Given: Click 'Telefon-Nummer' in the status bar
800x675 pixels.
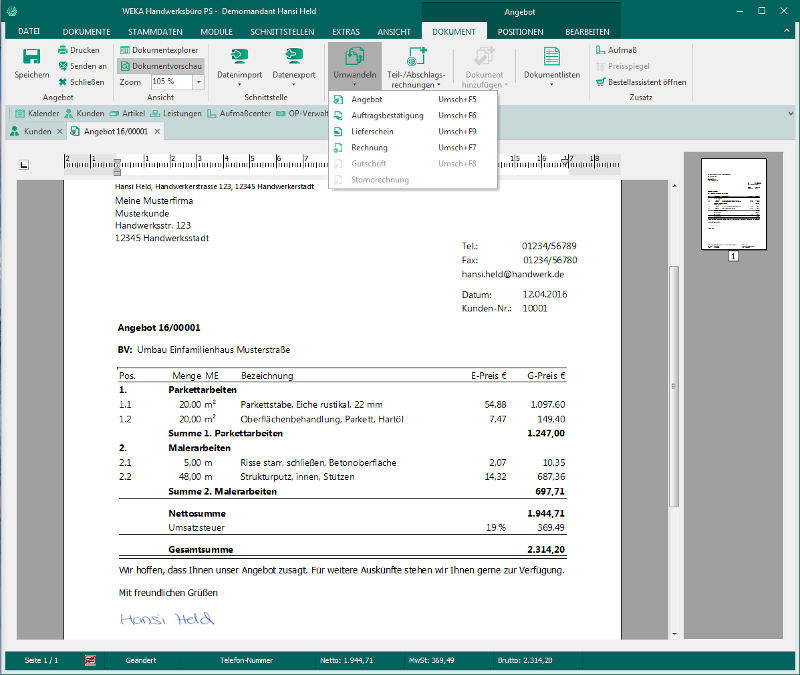Looking at the screenshot, I should pyautogui.click(x=246, y=661).
